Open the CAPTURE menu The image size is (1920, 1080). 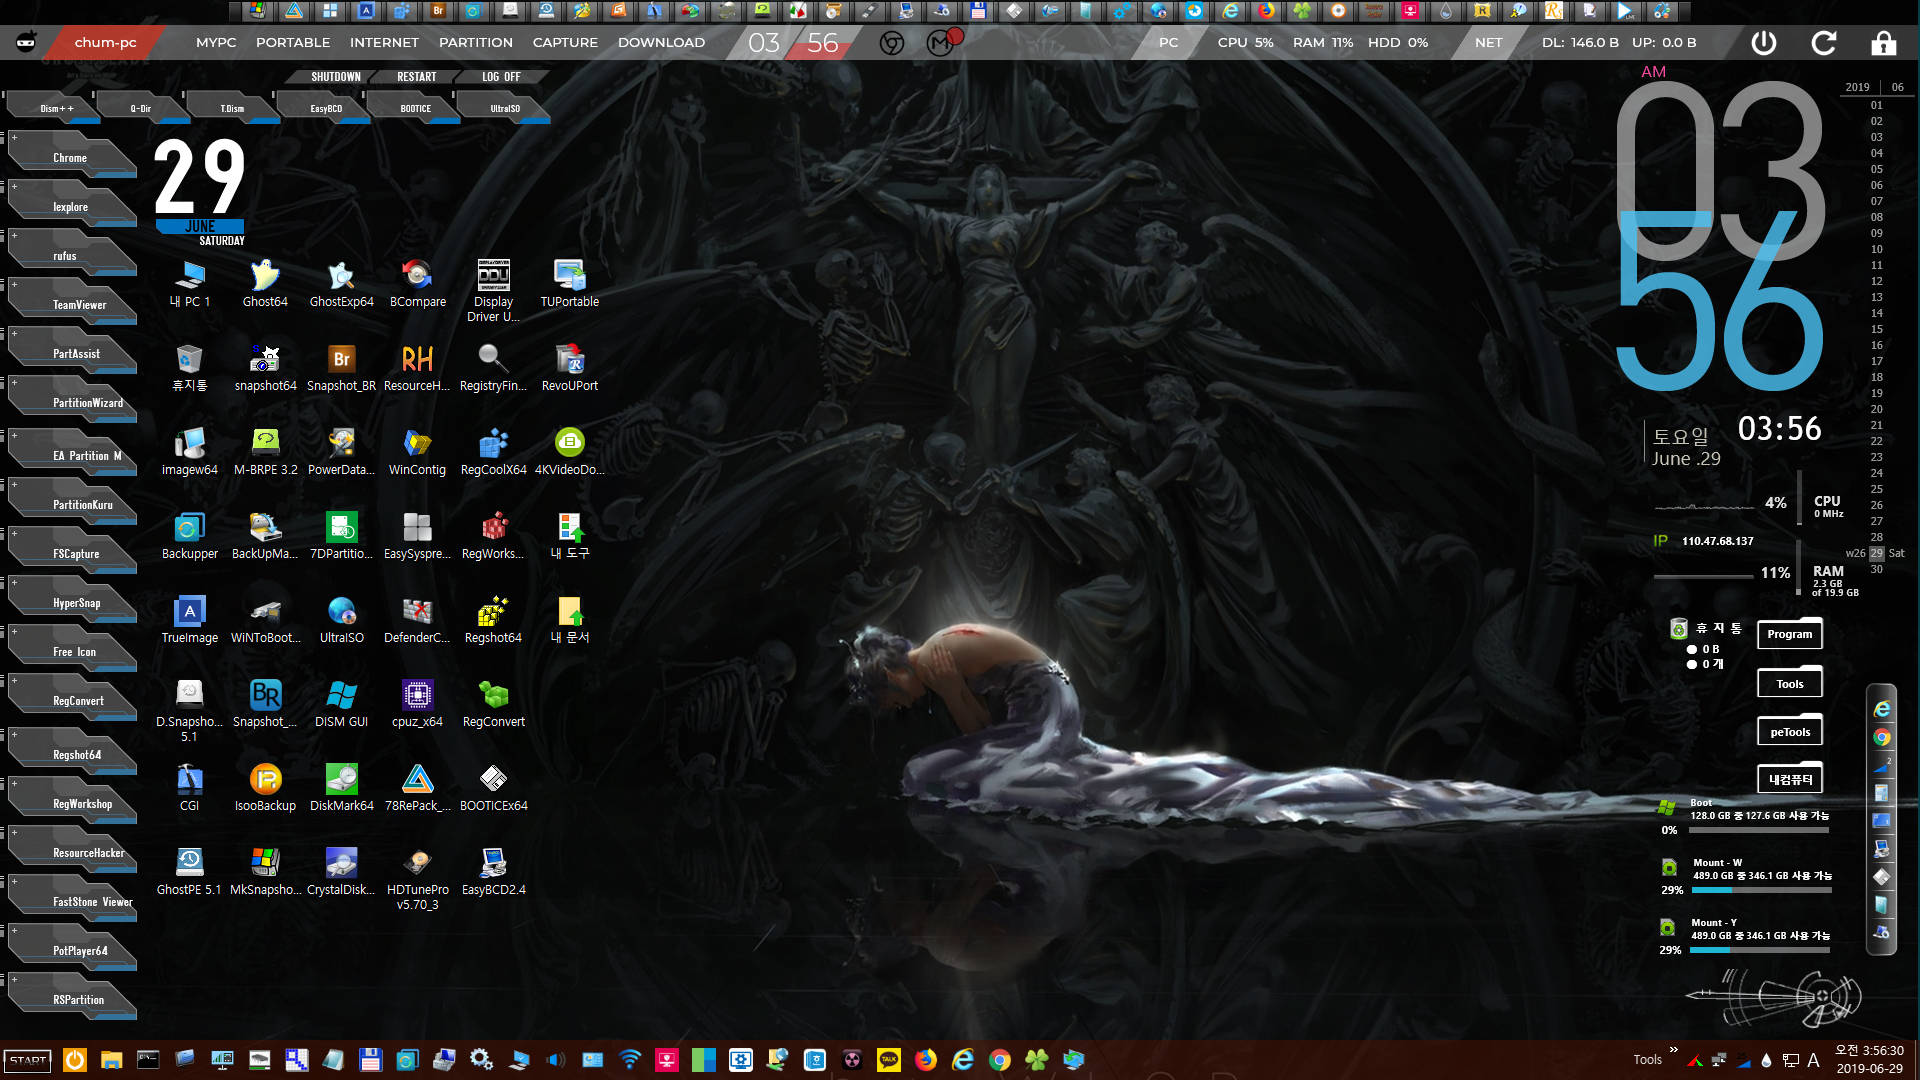pos(565,42)
